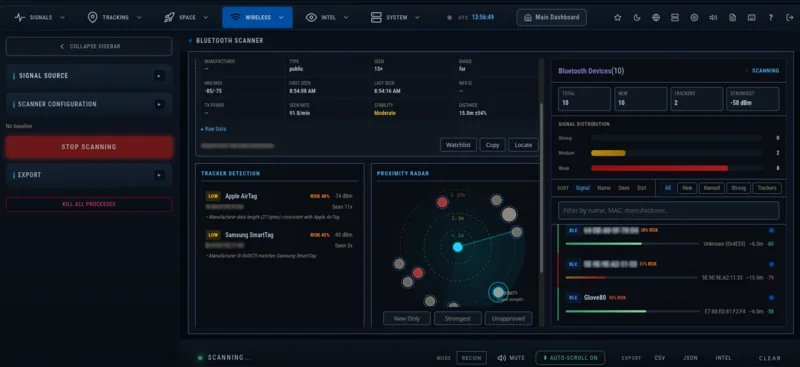The height and width of the screenshot is (367, 800).
Task: Toggle the Mute control in bottom bar
Action: 511,358
